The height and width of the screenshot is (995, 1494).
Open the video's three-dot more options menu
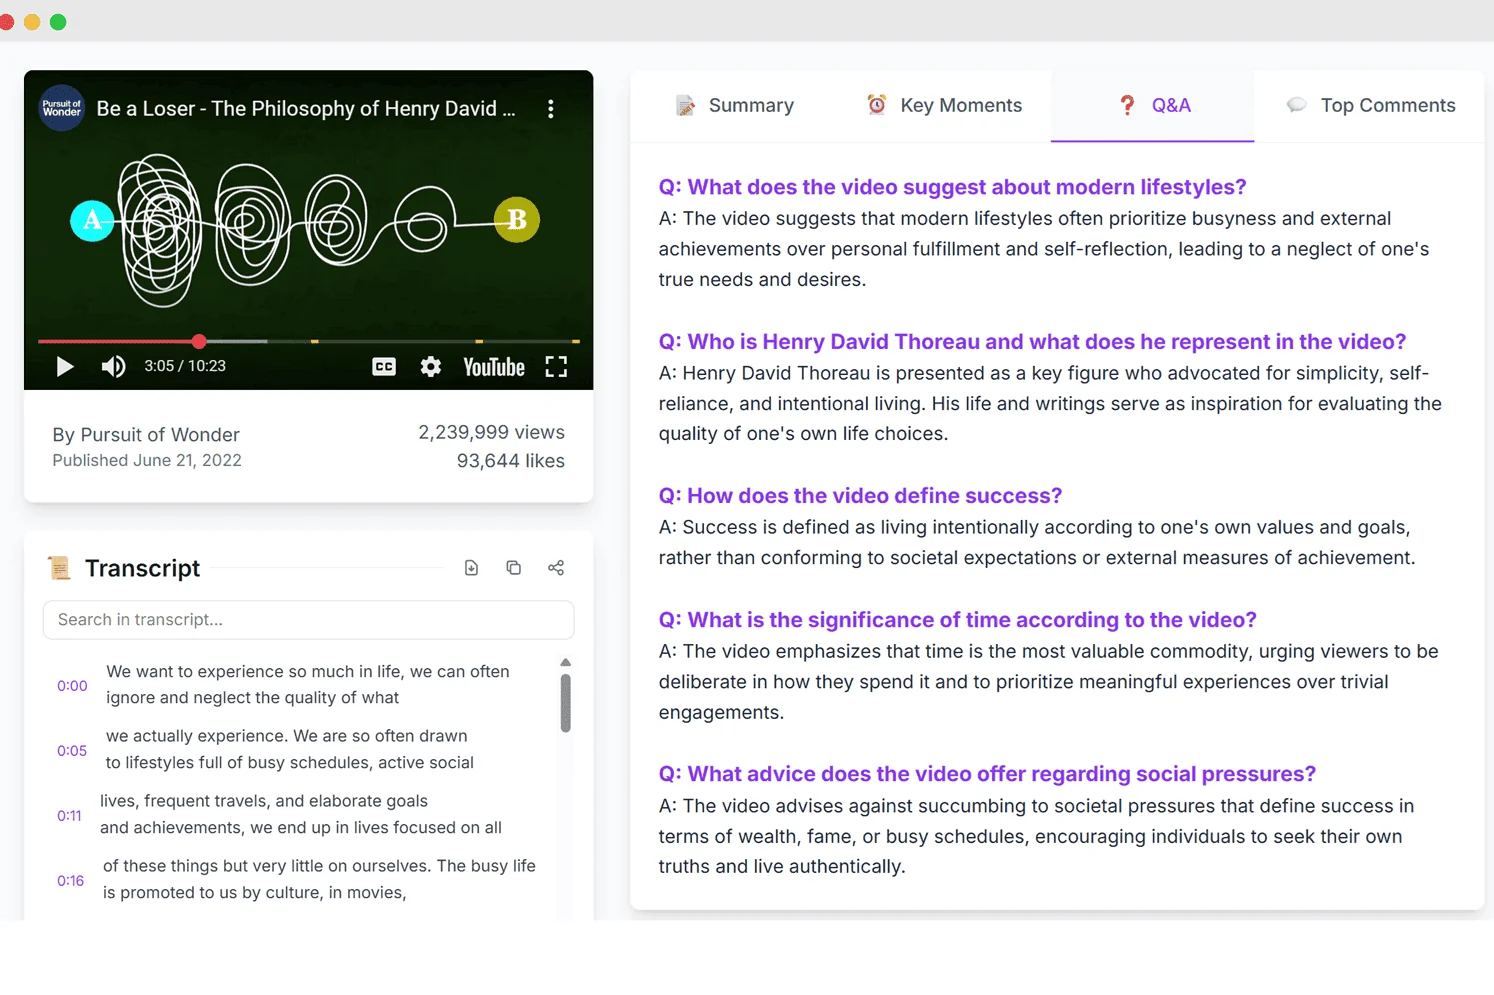[x=551, y=109]
